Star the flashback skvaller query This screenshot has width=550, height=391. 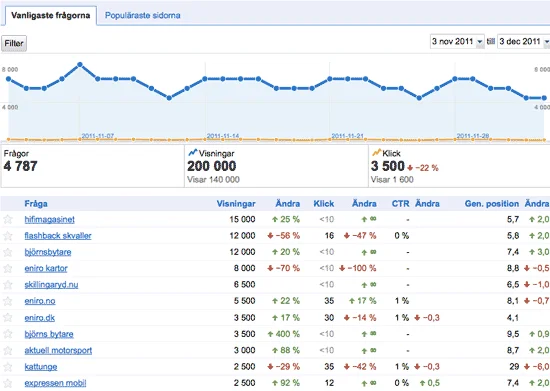pyautogui.click(x=8, y=236)
